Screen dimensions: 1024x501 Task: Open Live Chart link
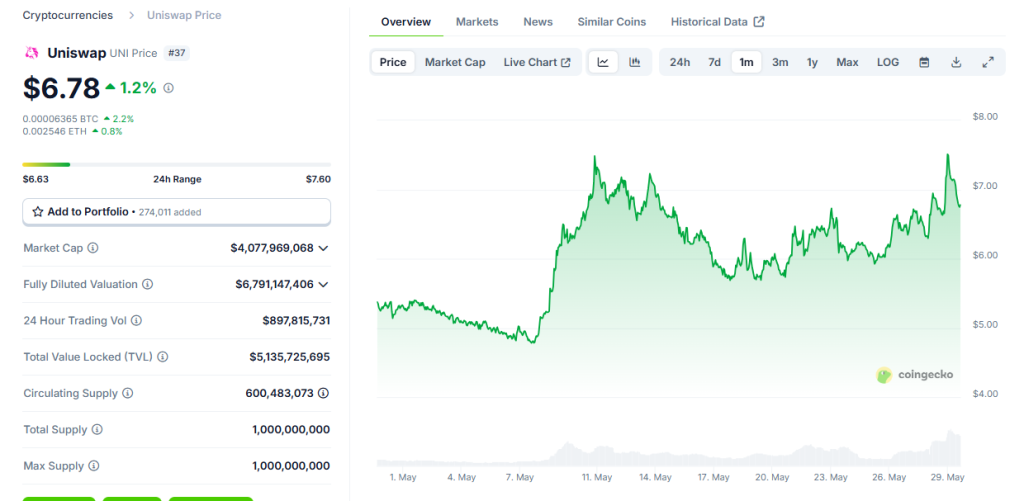click(x=537, y=62)
